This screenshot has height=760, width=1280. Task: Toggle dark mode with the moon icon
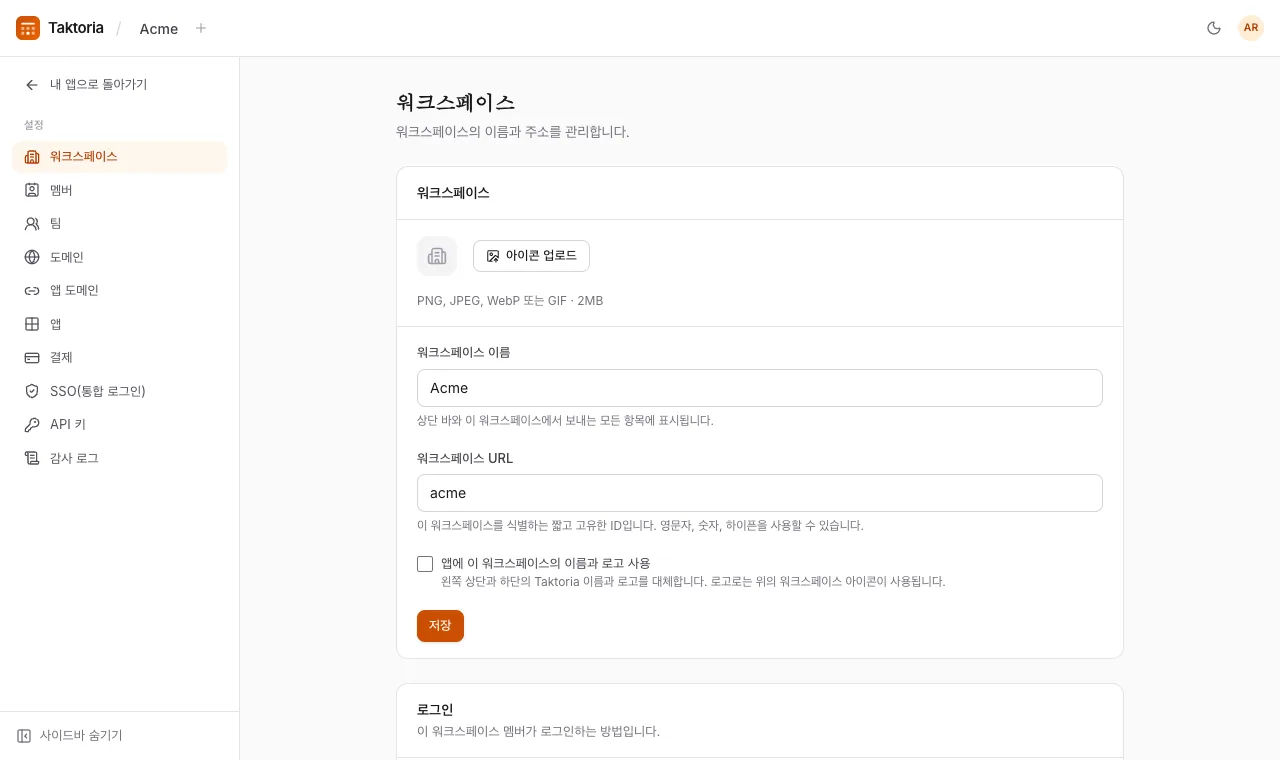coord(1214,28)
